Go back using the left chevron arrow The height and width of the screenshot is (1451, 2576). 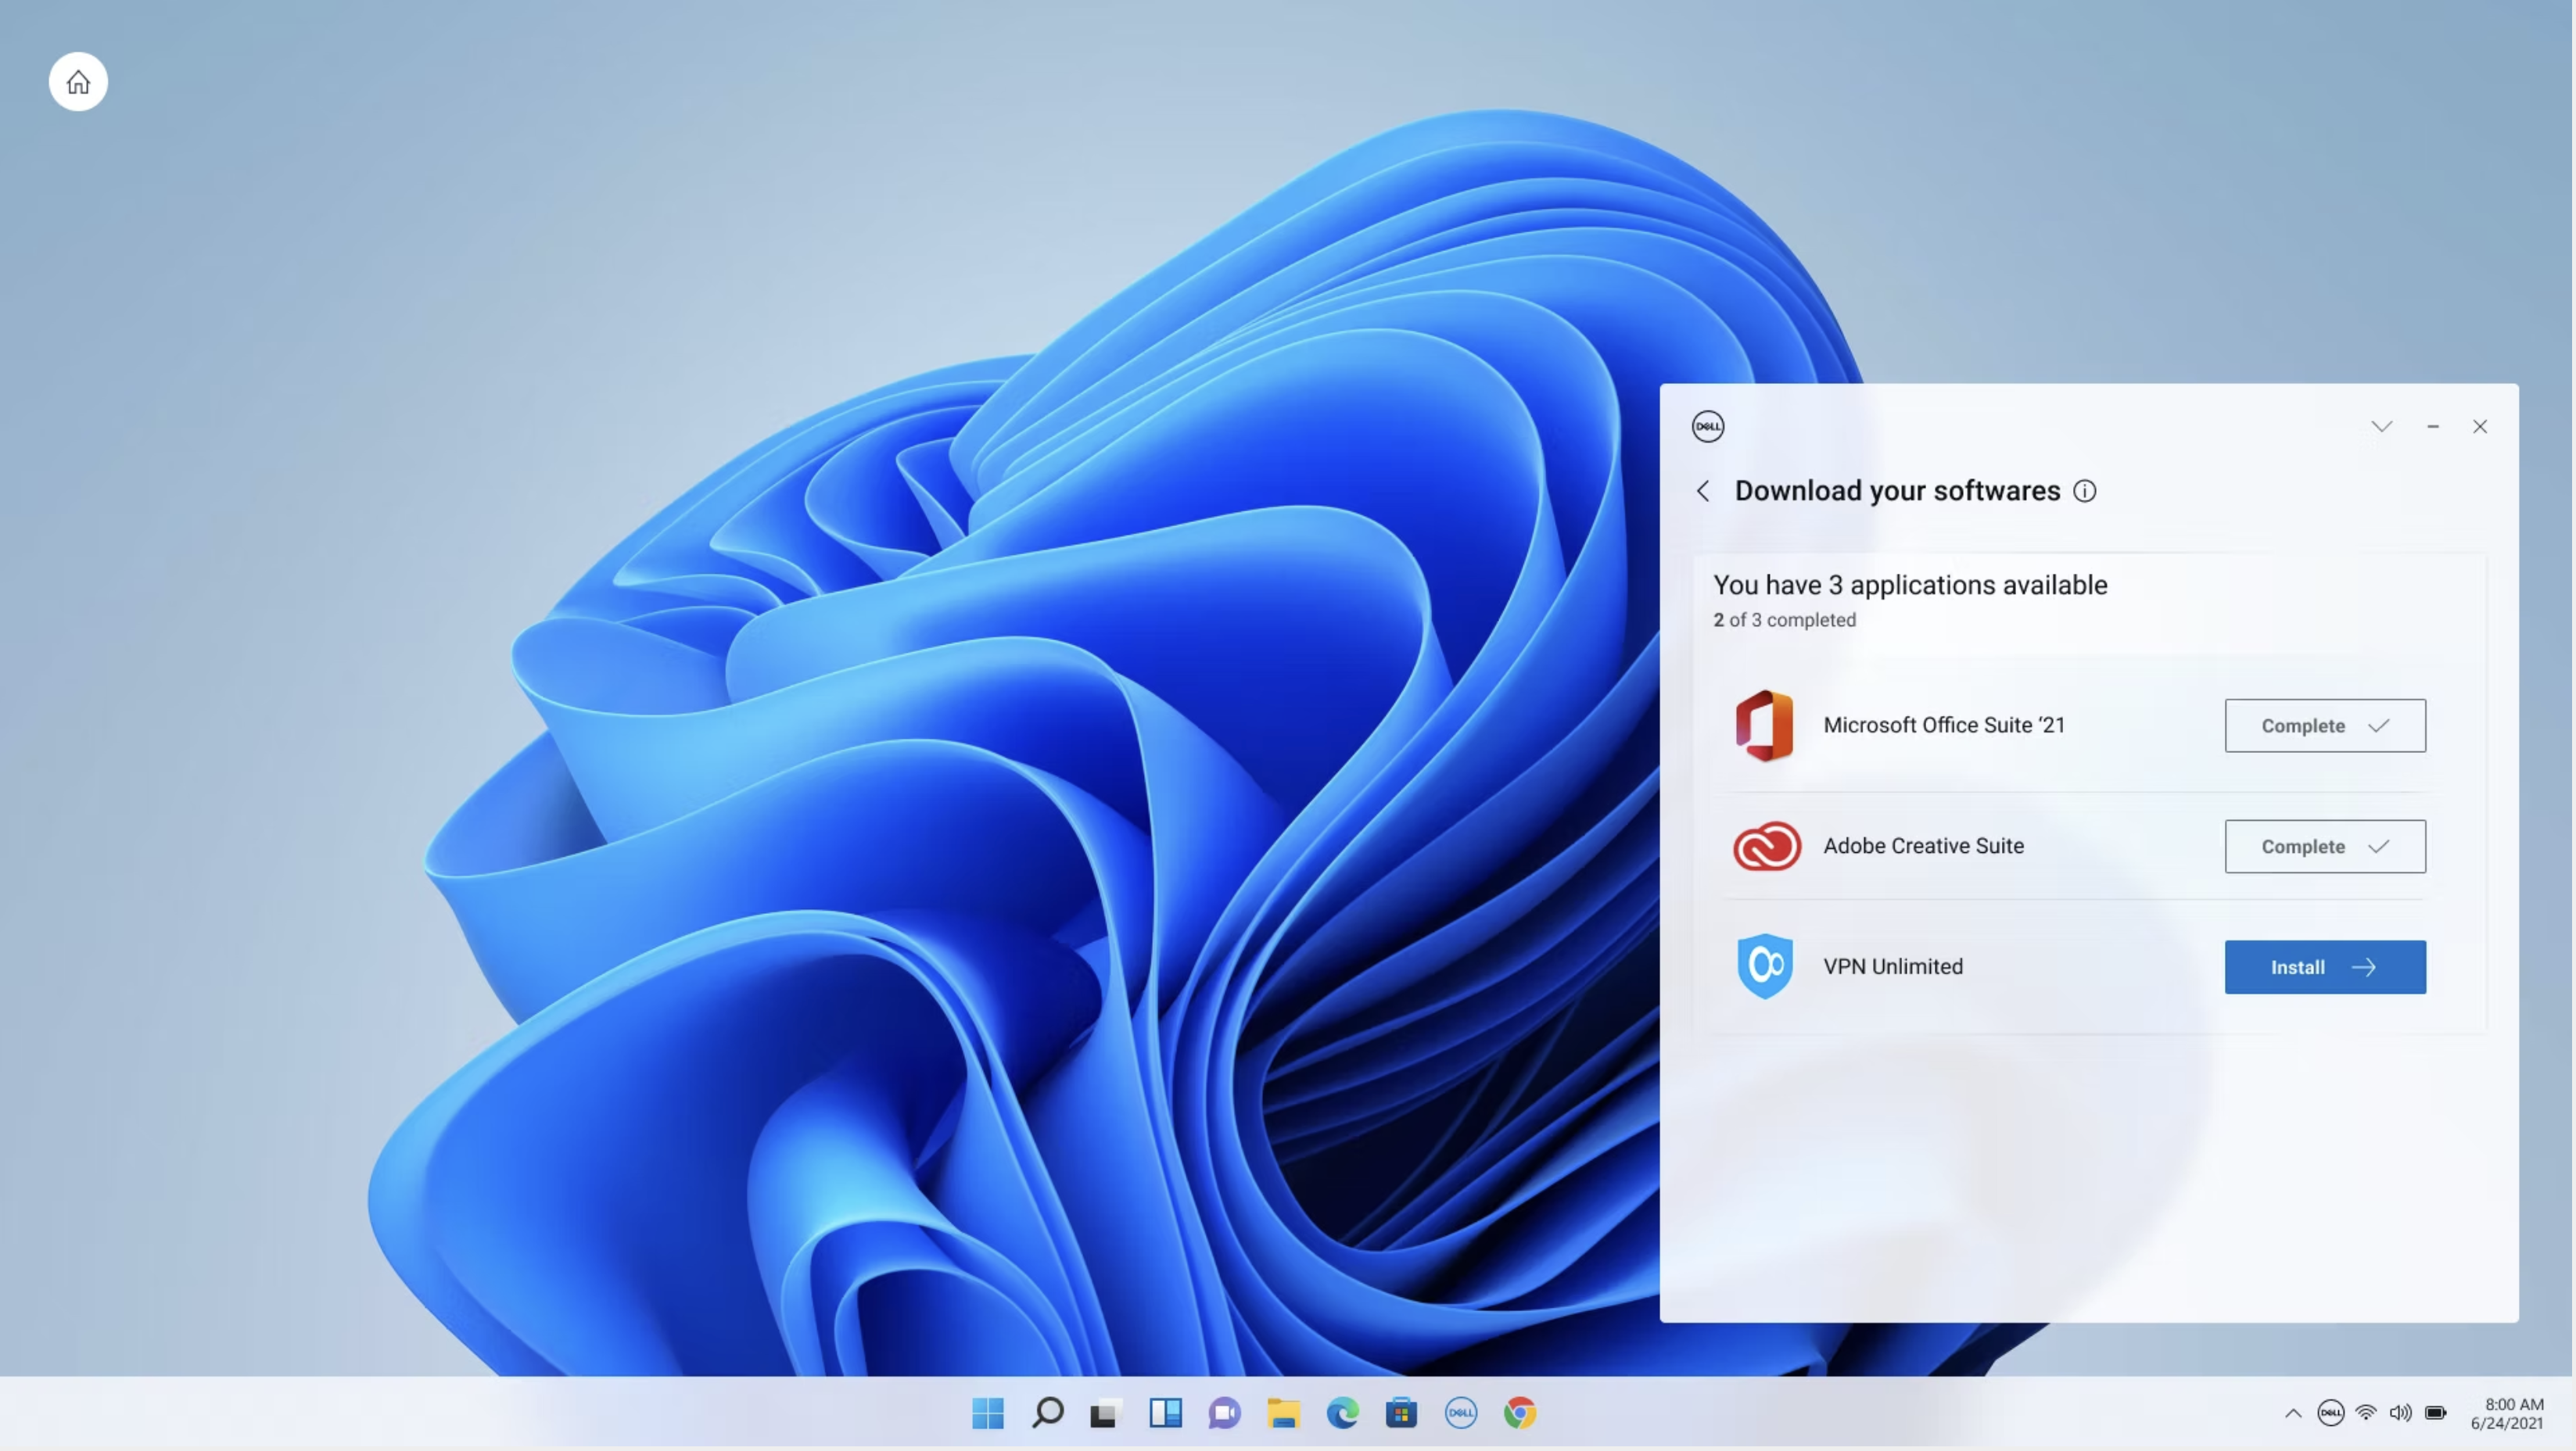[1703, 491]
